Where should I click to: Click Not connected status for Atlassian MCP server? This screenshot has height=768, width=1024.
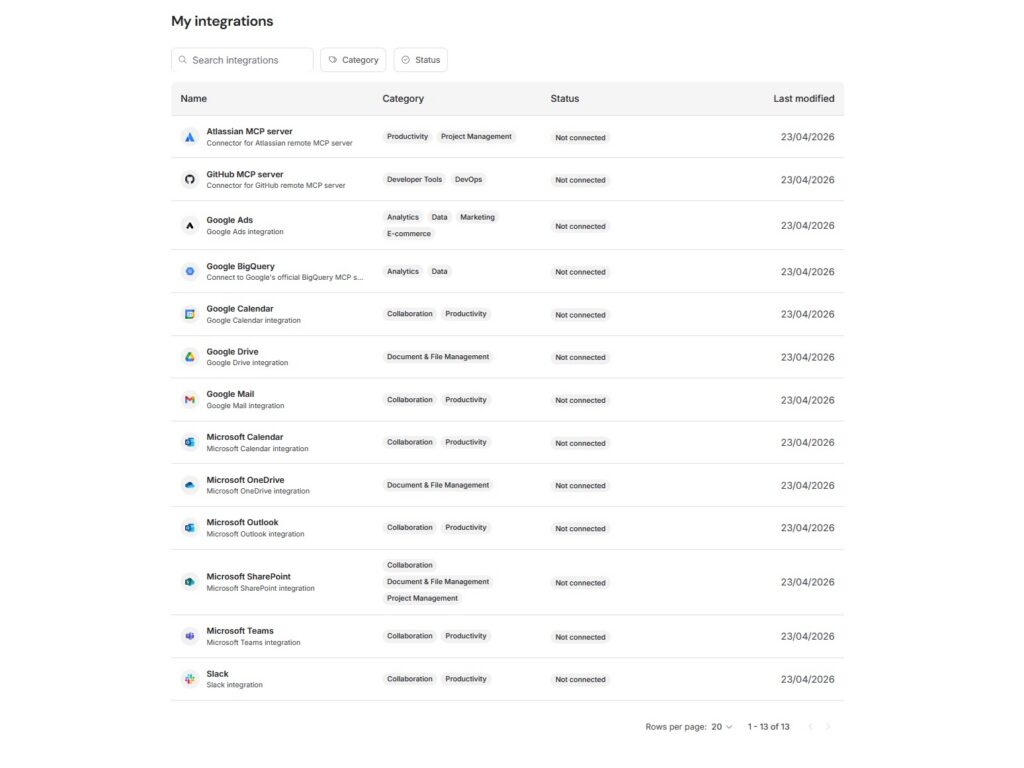click(580, 137)
